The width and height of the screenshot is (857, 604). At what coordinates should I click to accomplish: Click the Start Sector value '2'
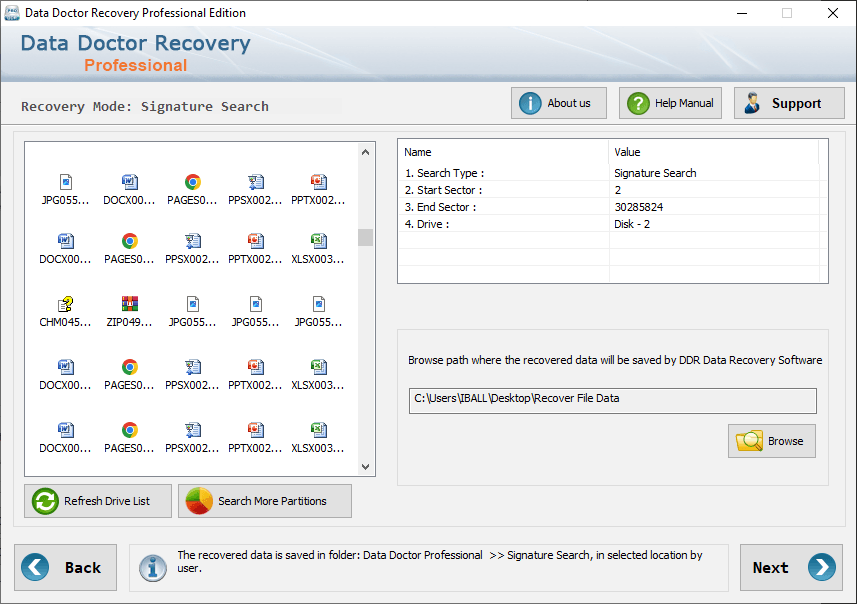618,190
